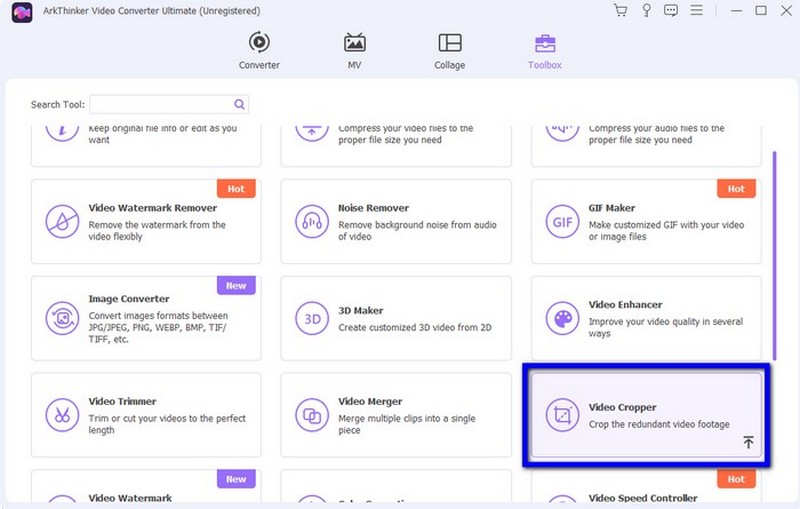
Task: Click 'Crop the redundant video footage' text
Action: (x=659, y=424)
